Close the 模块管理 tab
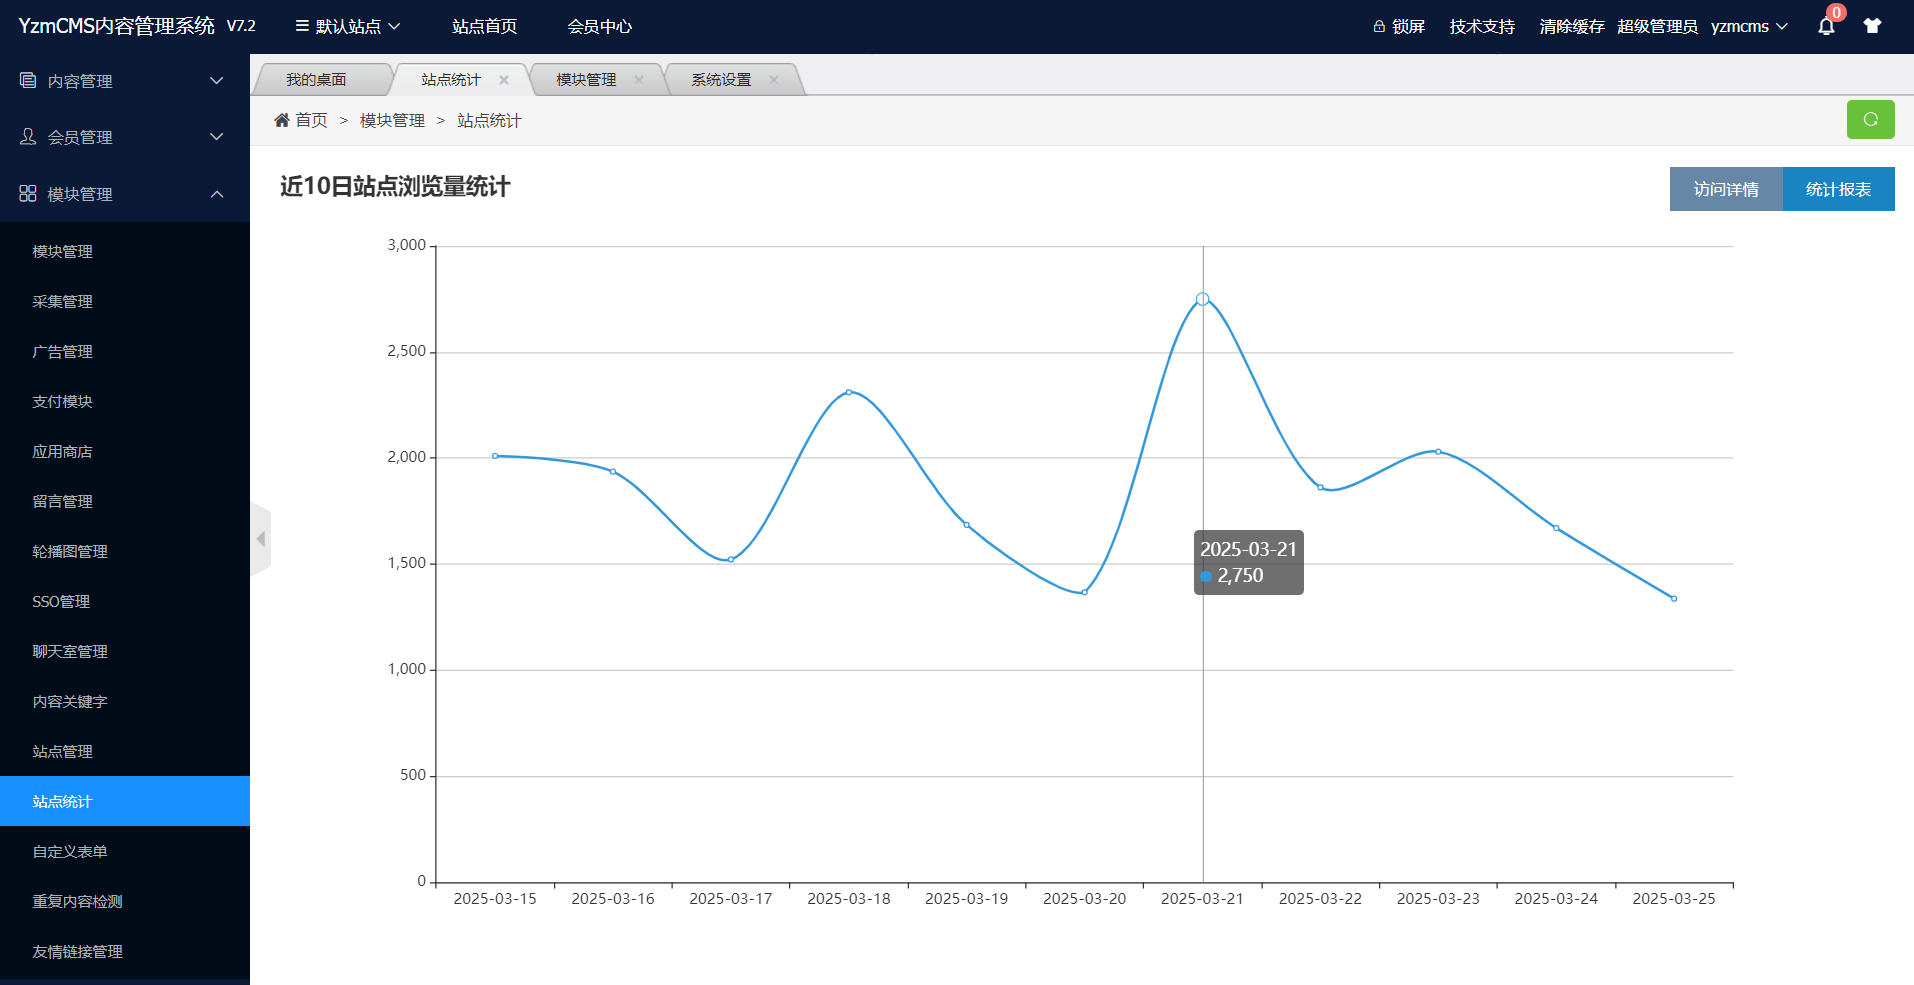 [x=639, y=80]
